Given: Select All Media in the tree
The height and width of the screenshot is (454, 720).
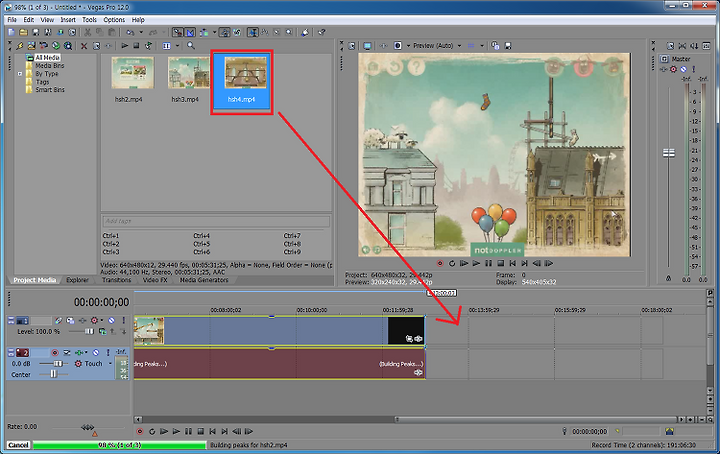Looking at the screenshot, I should pyautogui.click(x=48, y=57).
